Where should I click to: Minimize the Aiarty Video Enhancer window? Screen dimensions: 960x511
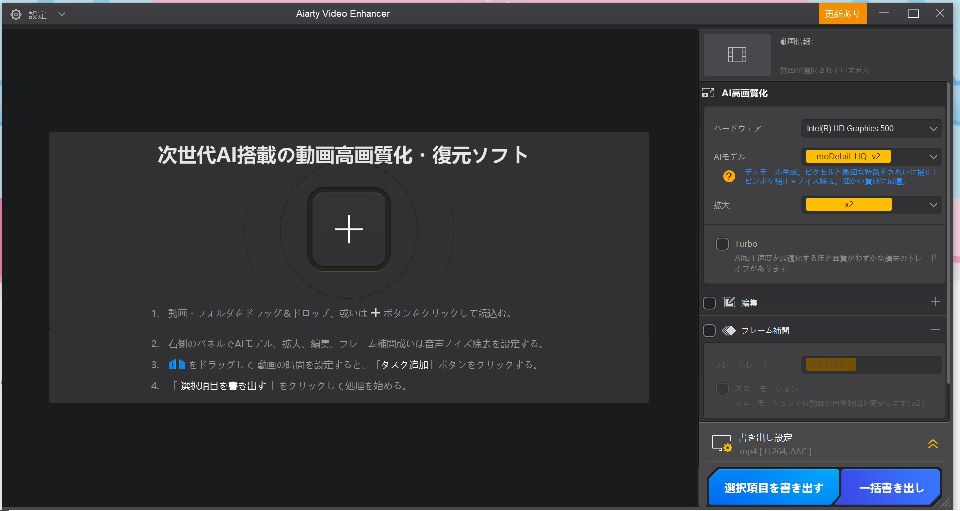tap(883, 13)
